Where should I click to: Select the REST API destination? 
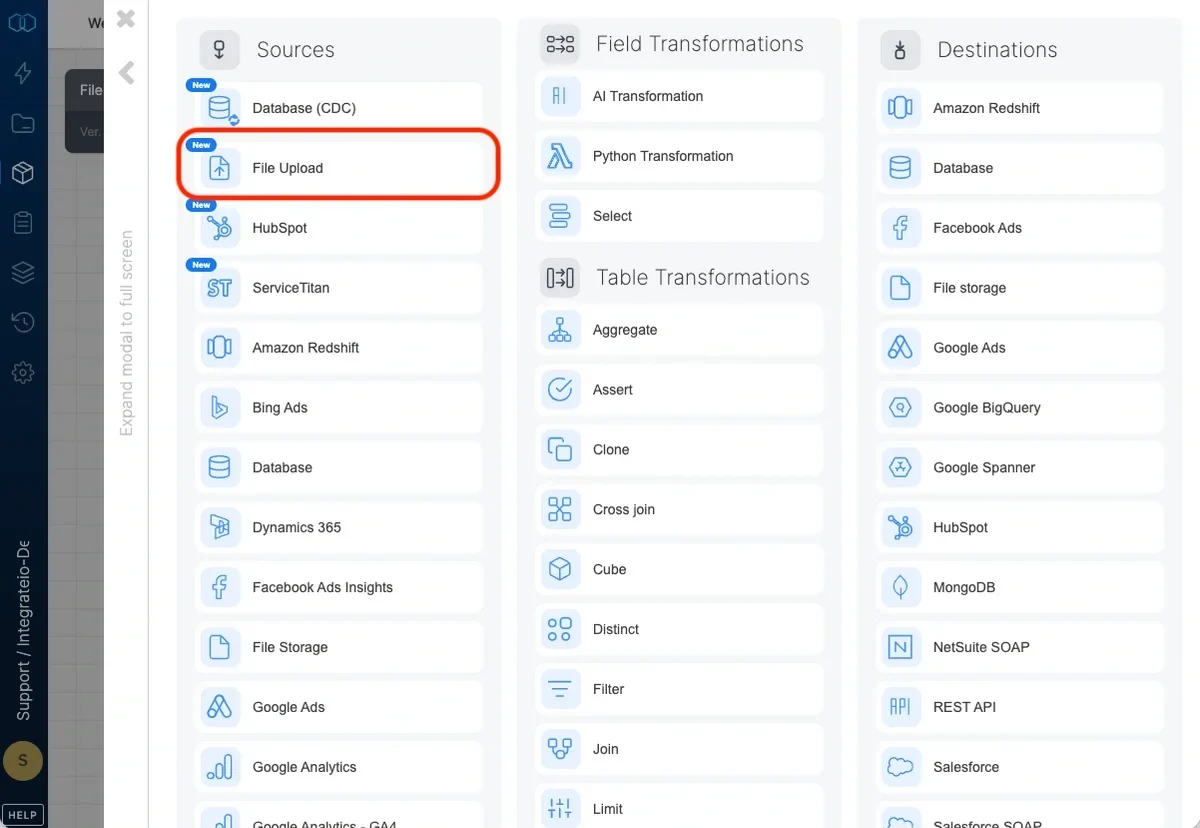point(1020,707)
